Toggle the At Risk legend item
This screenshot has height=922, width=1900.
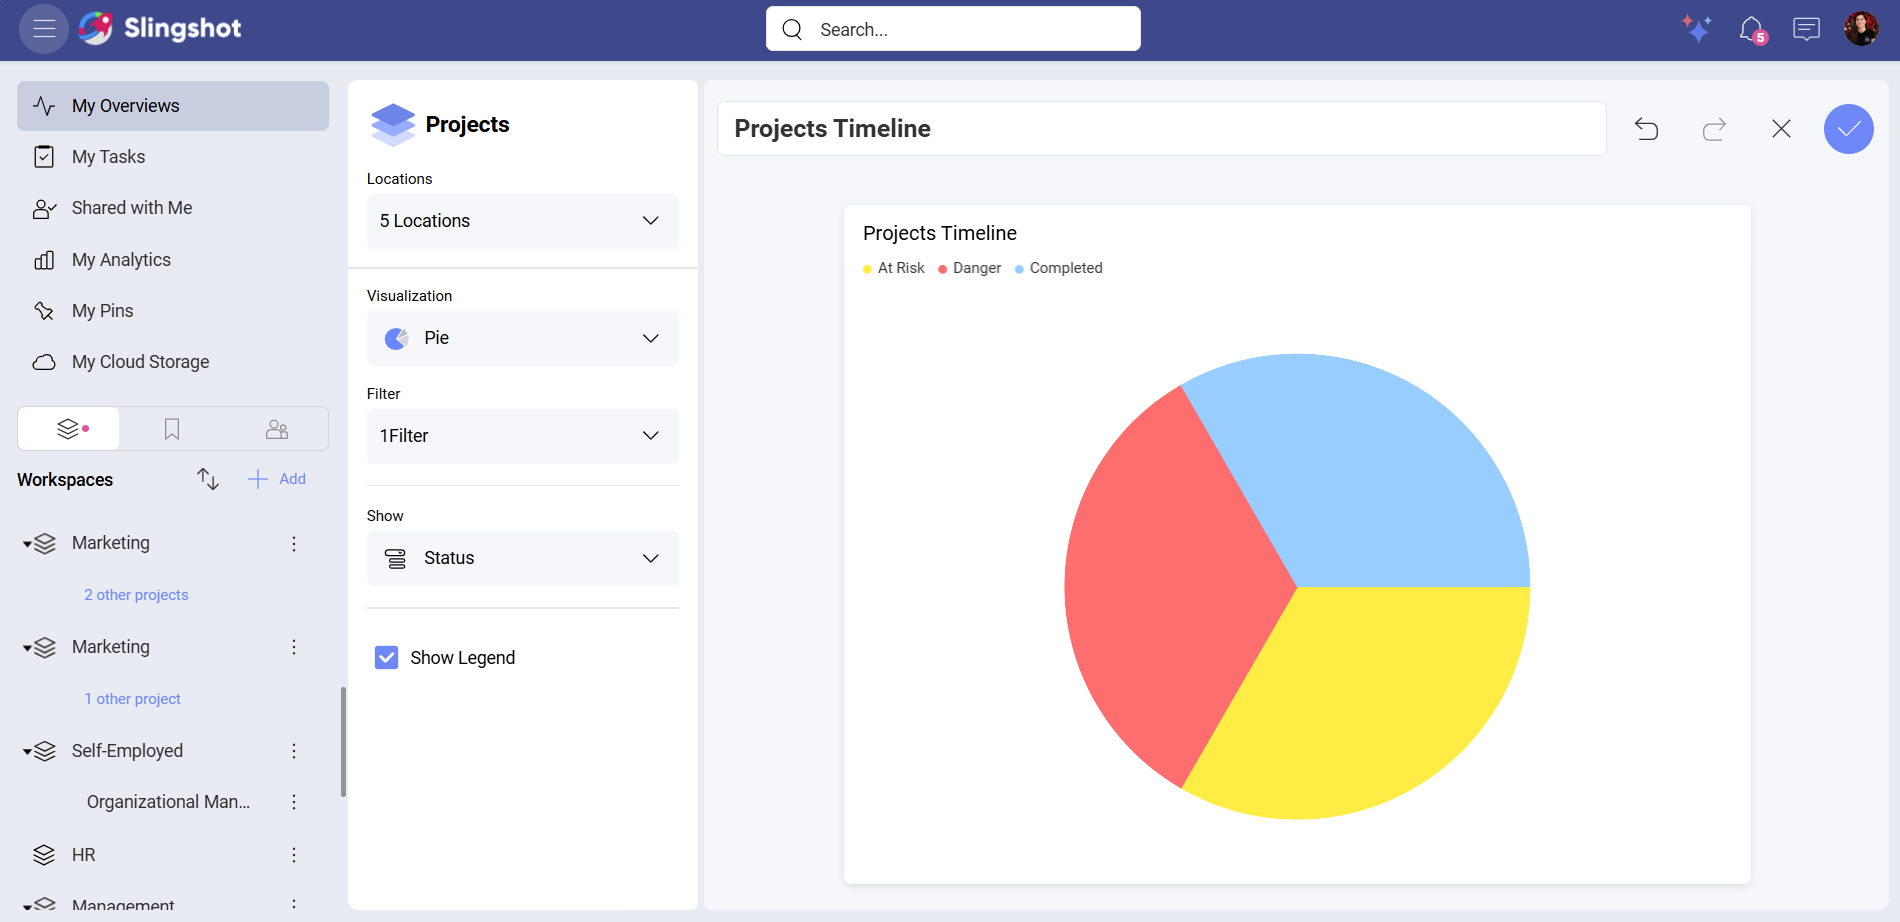(x=893, y=268)
